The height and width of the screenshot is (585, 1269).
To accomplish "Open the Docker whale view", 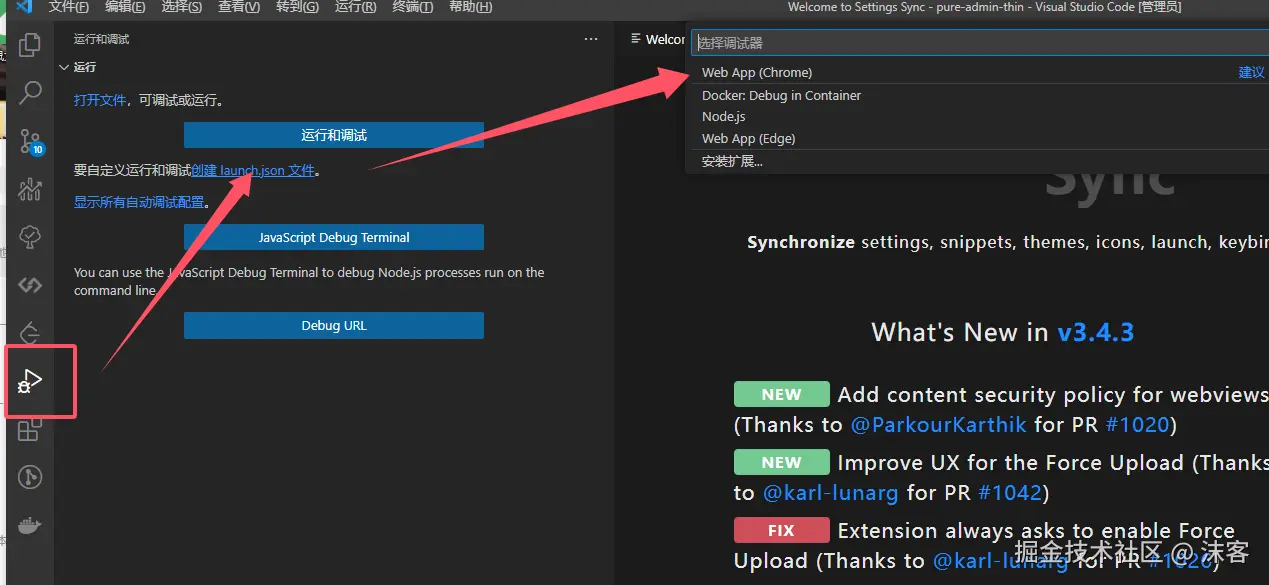I will pyautogui.click(x=31, y=526).
